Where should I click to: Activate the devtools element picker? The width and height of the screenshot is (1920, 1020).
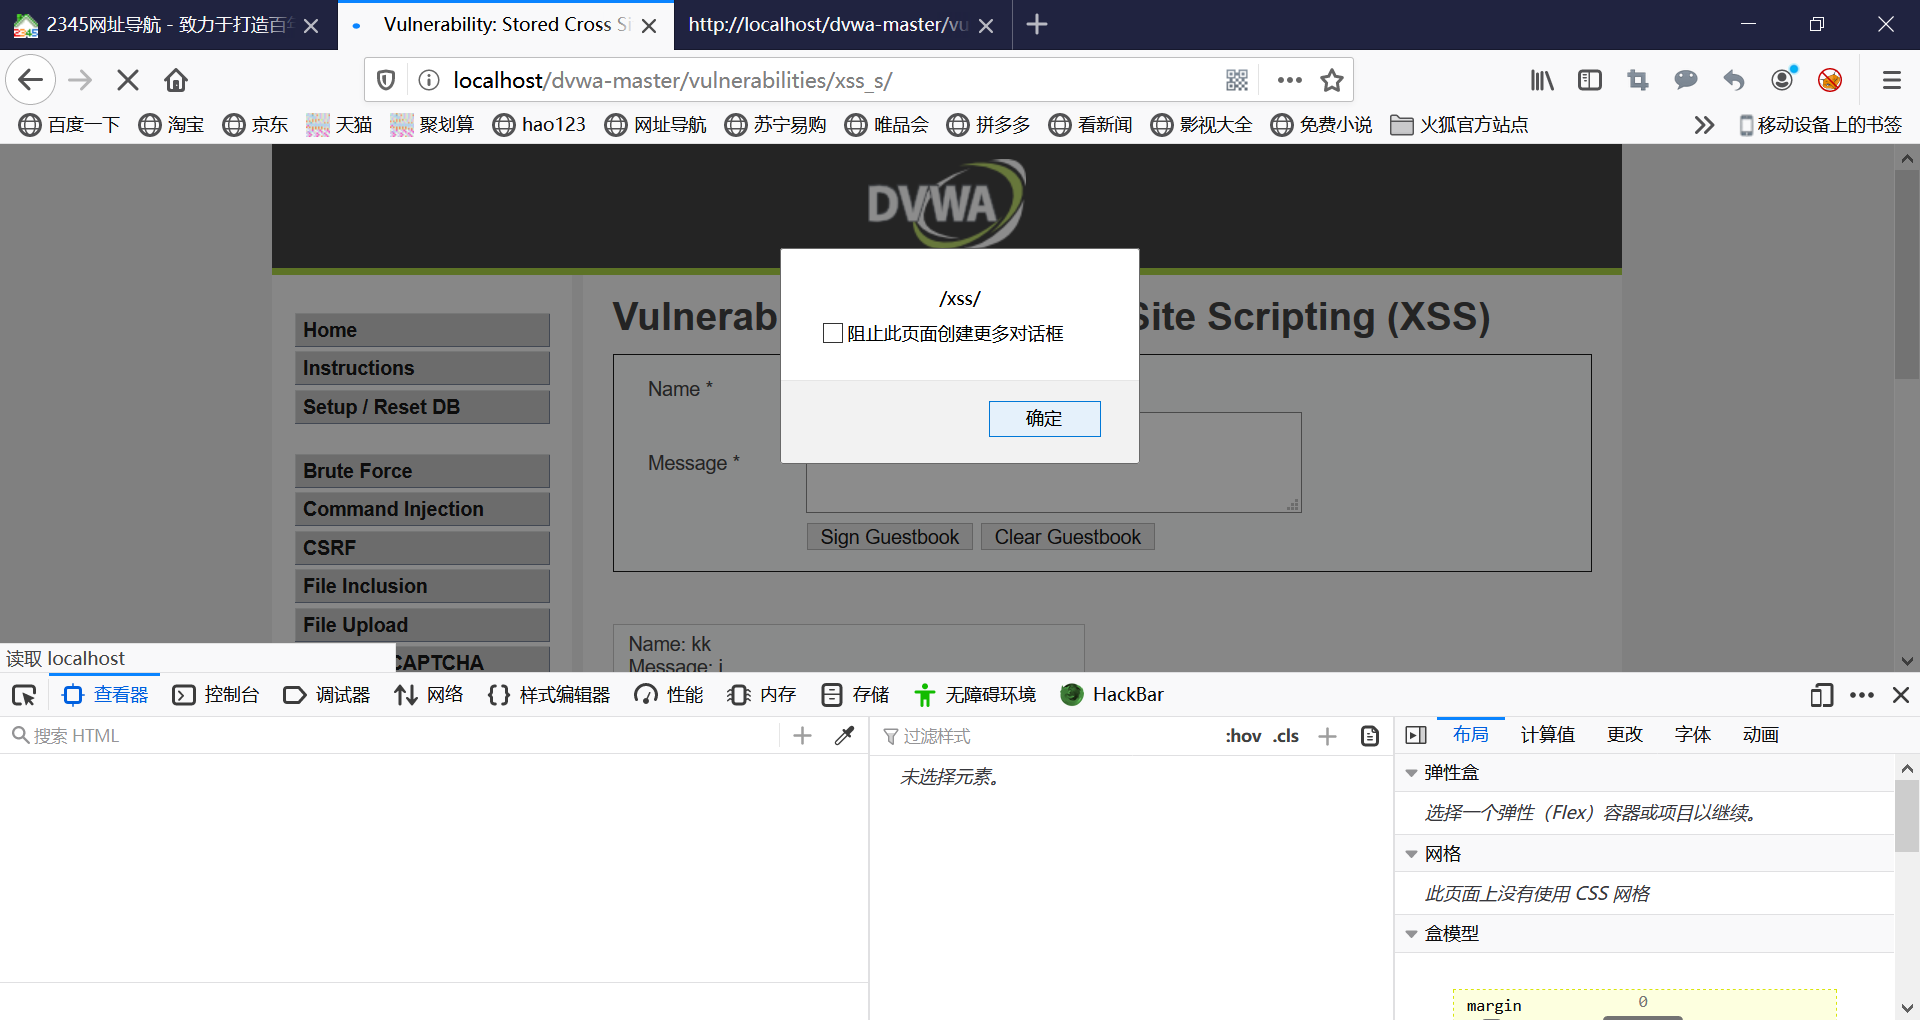click(24, 695)
